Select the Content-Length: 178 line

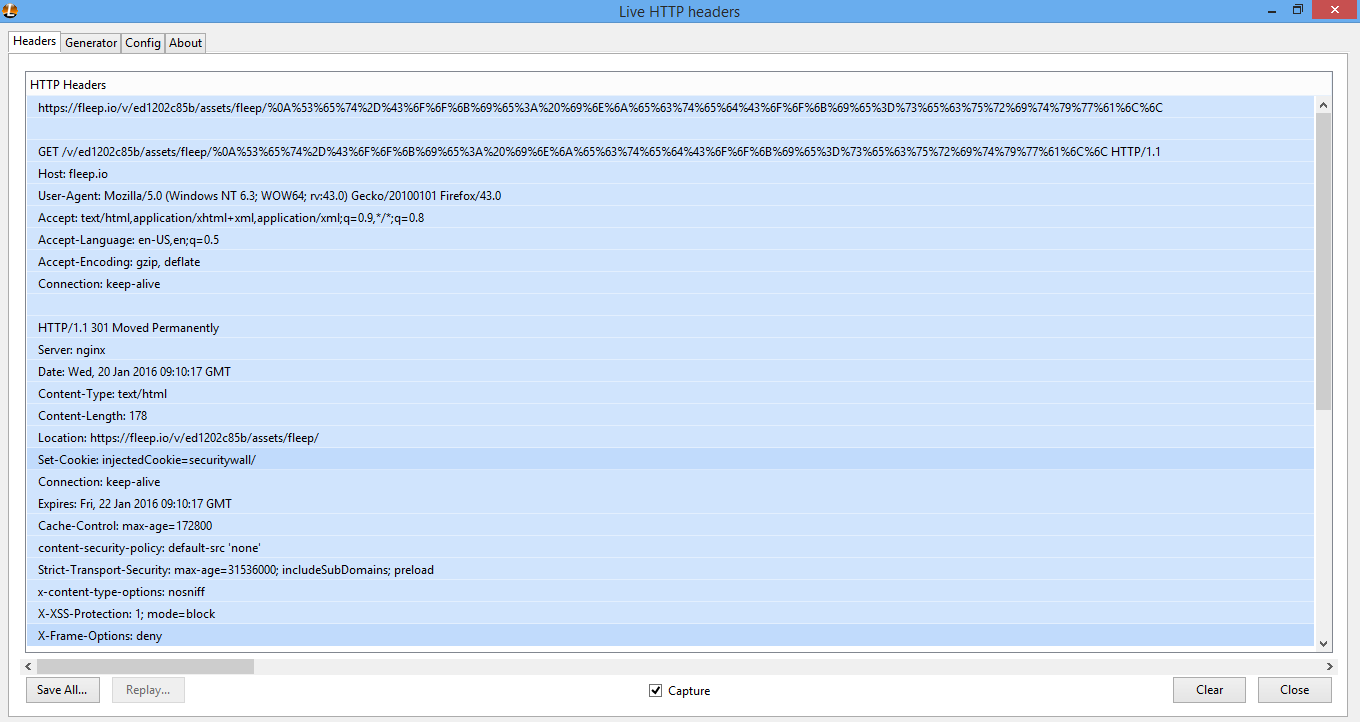[x=670, y=416]
